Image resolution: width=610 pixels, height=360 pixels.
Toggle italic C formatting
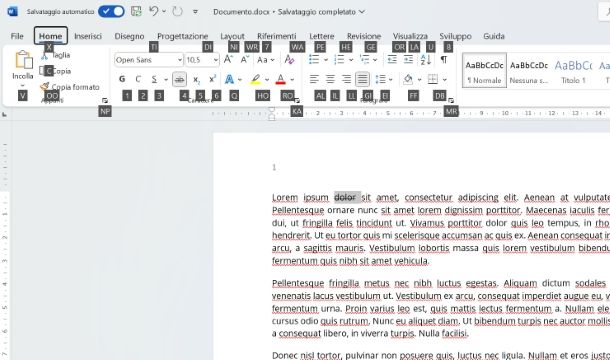tap(138, 79)
